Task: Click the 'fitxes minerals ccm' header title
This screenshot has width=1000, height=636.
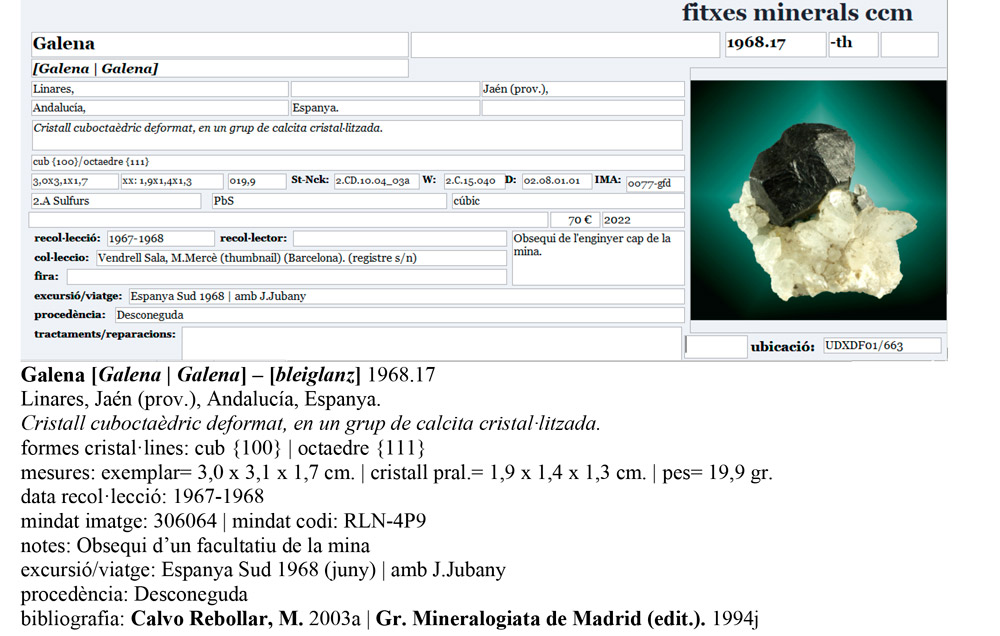Action: tap(797, 13)
